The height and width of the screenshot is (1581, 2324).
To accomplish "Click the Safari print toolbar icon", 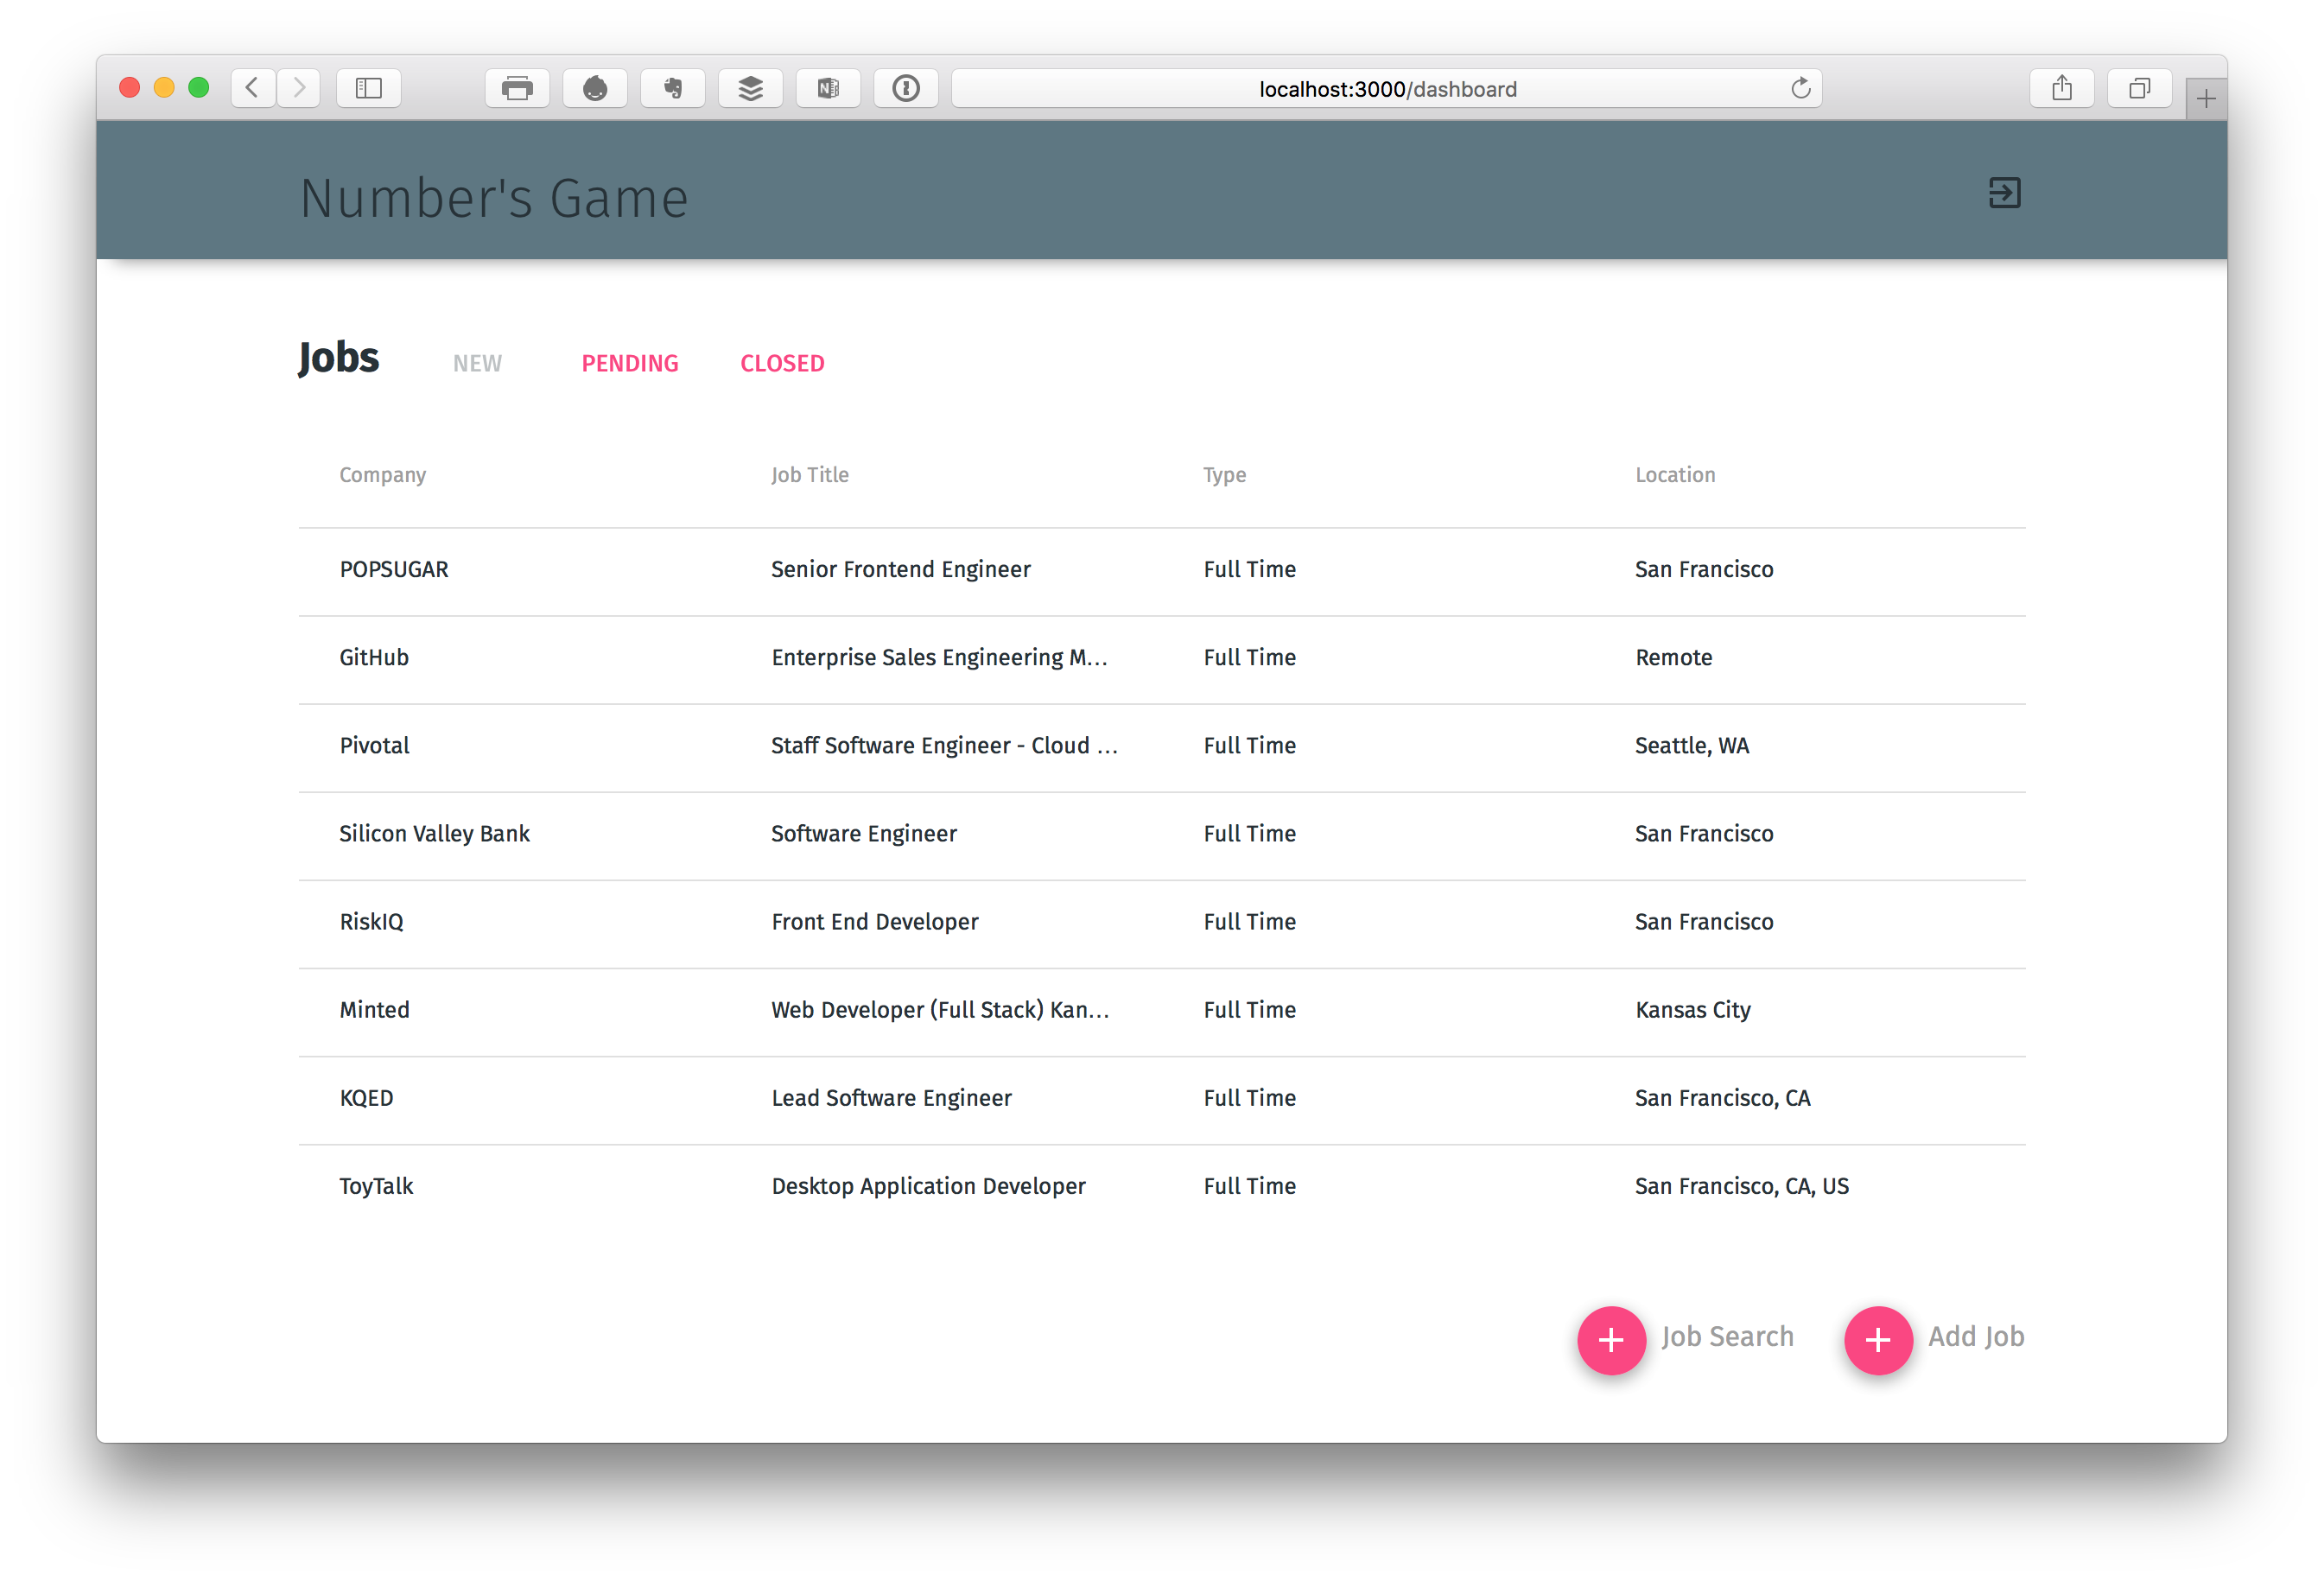I will click(x=517, y=89).
